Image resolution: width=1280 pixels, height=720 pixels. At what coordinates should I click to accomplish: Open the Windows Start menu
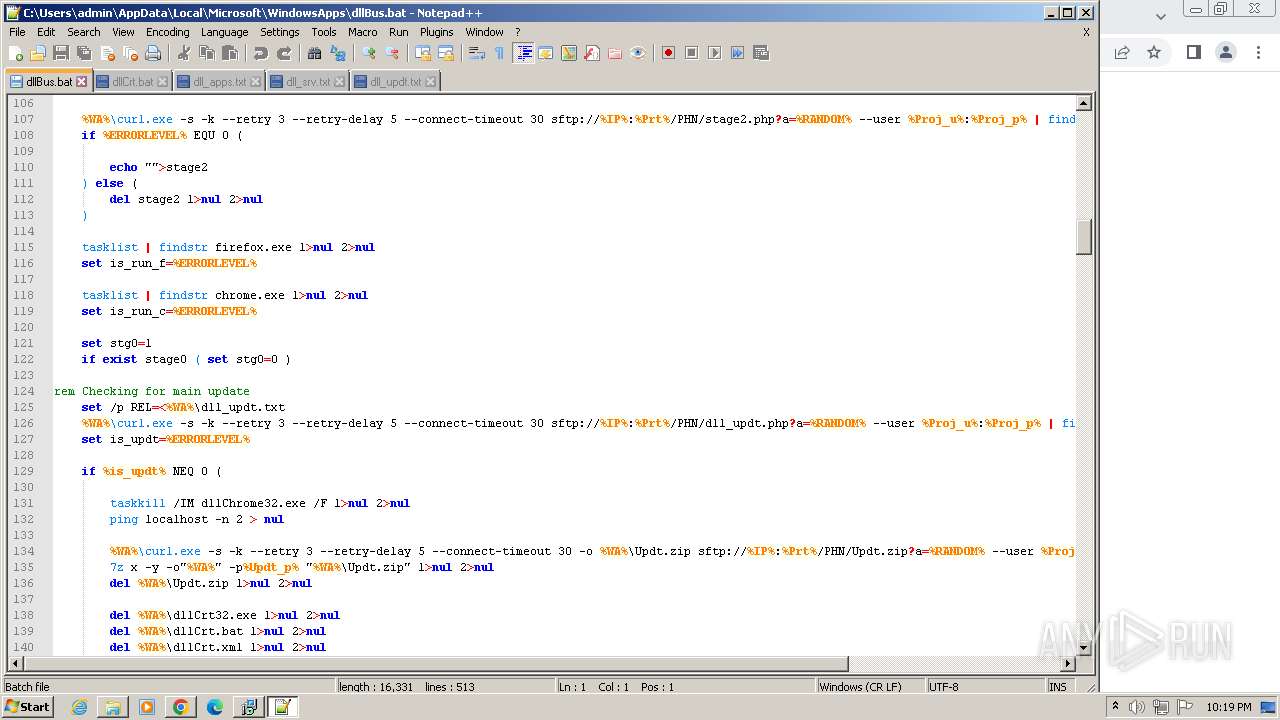point(27,707)
